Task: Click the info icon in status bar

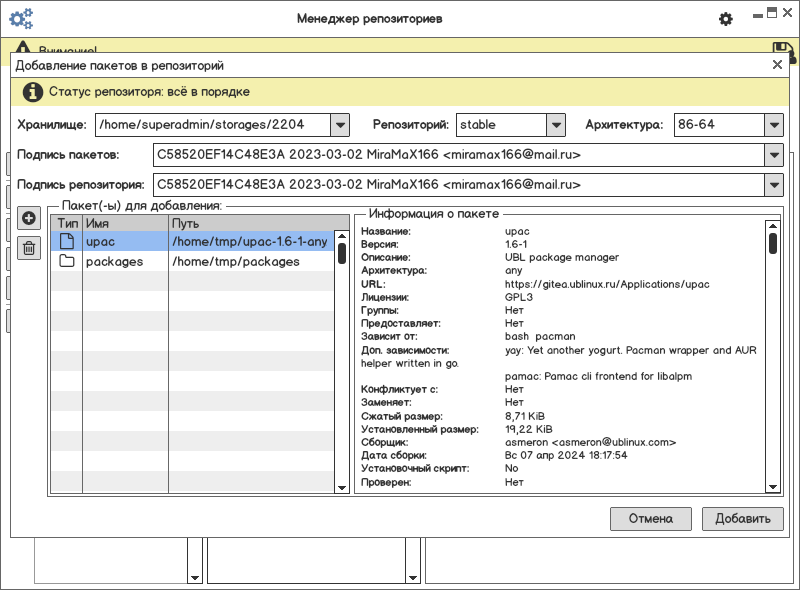Action: pos(33,91)
